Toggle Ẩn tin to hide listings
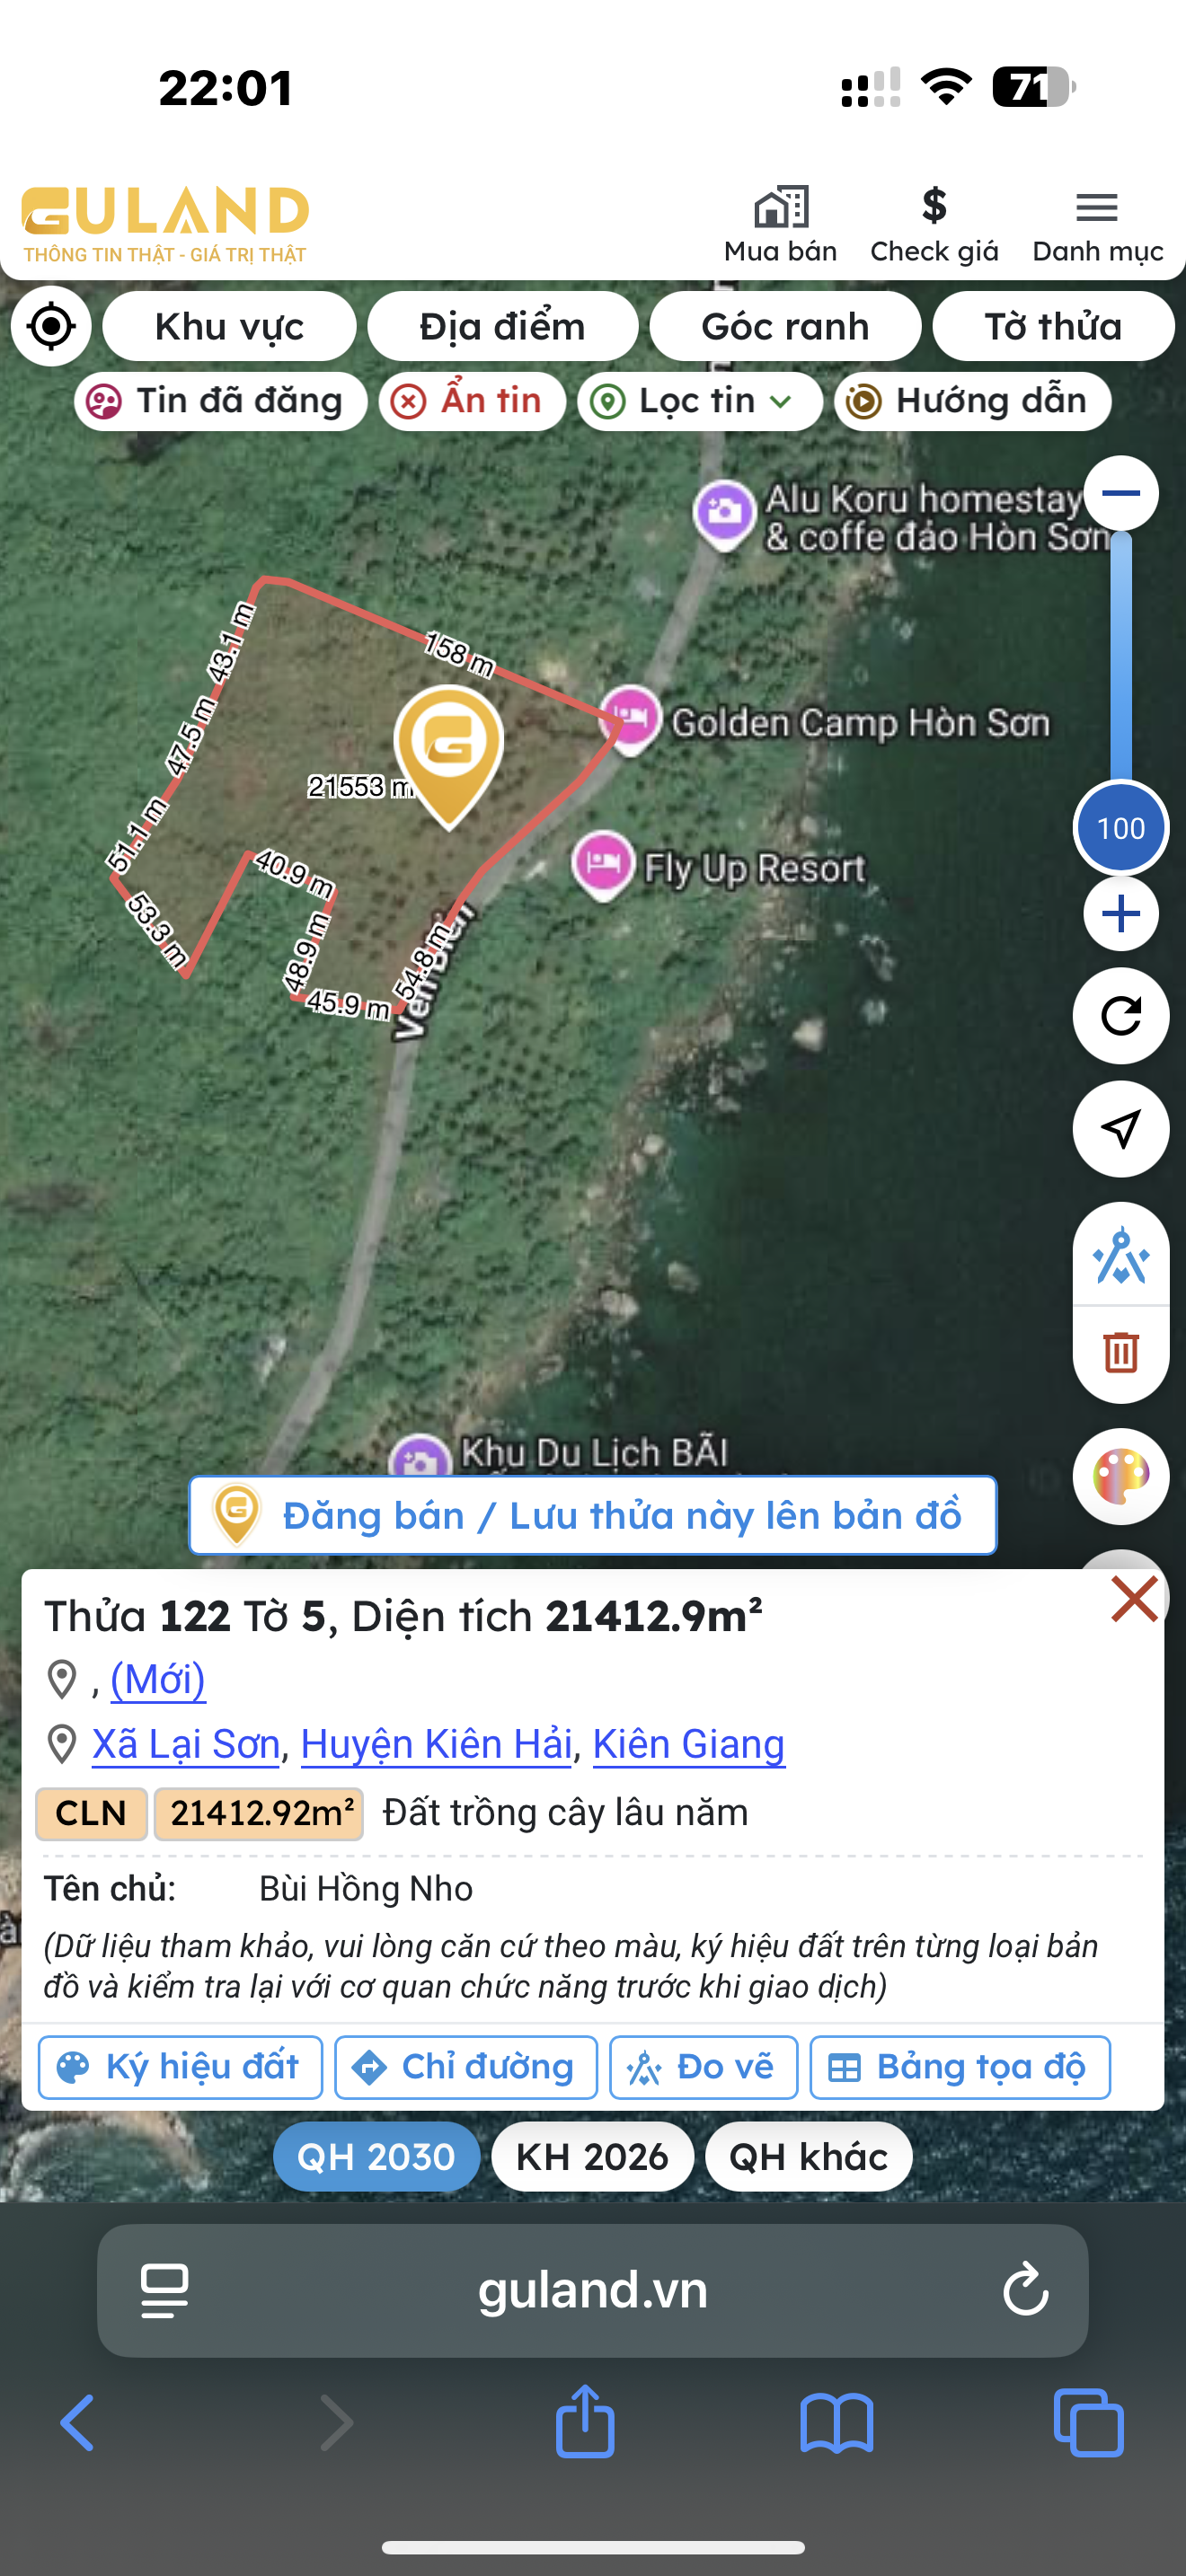1186x2576 pixels. pos(472,401)
